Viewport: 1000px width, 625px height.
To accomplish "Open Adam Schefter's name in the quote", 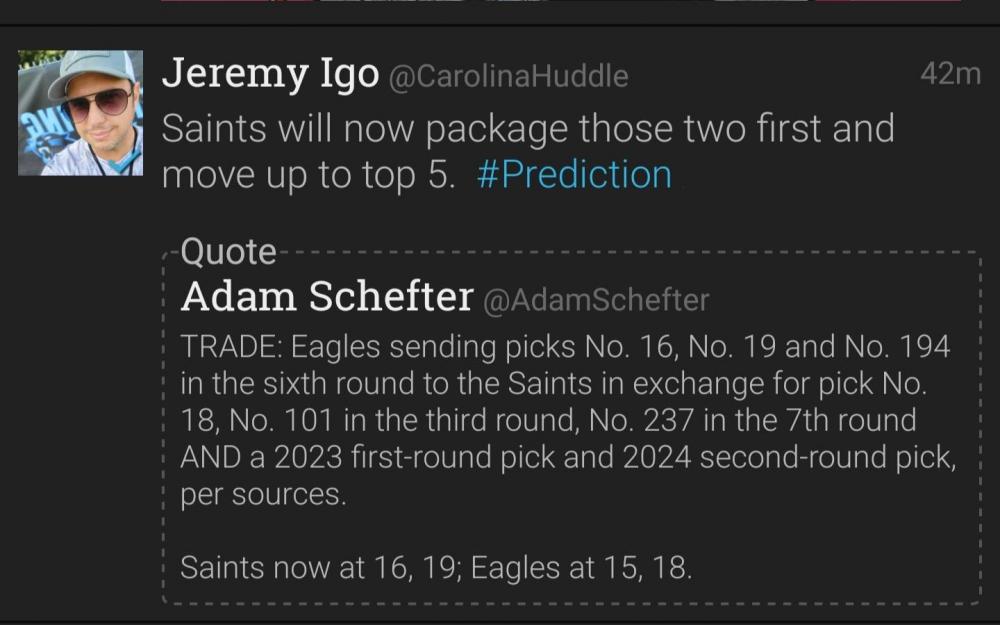I will [x=326, y=297].
